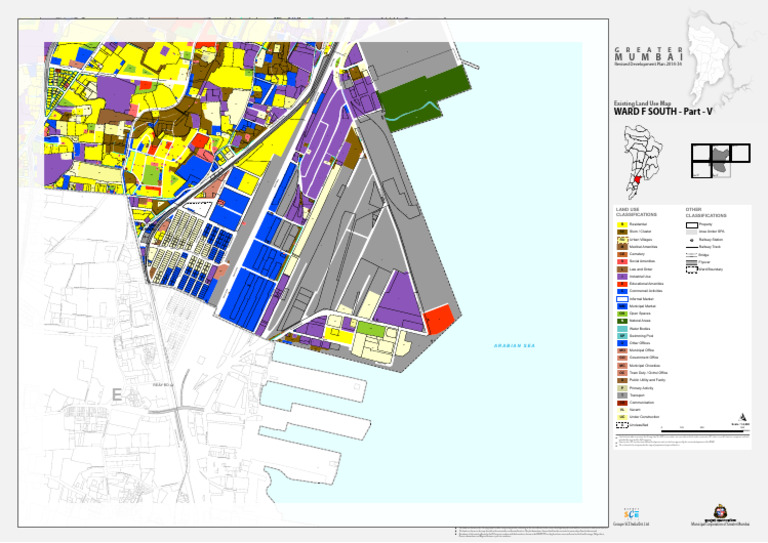Click the "WARD F SOUTH - Part - V" title
Screen dimensions: 768x543
coord(663,112)
